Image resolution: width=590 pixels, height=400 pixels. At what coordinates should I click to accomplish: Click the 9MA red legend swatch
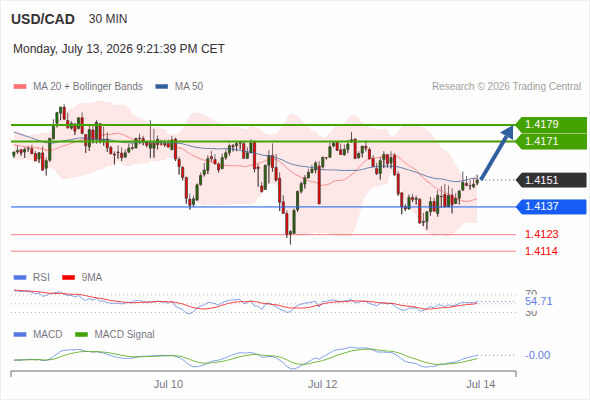tap(68, 278)
